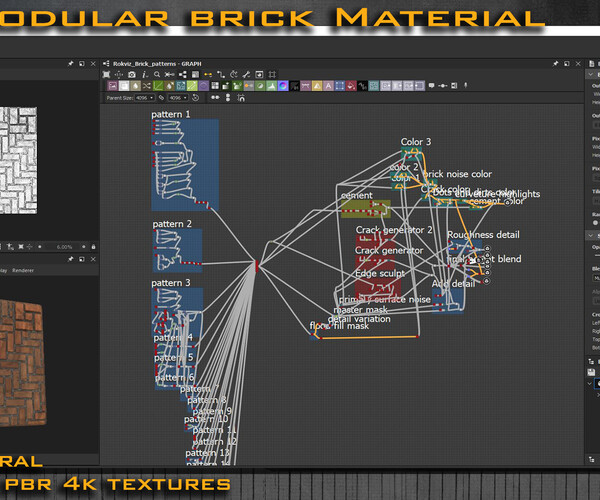
Task: Add a Uniform Color node with paint bucket
Action: tap(351, 86)
